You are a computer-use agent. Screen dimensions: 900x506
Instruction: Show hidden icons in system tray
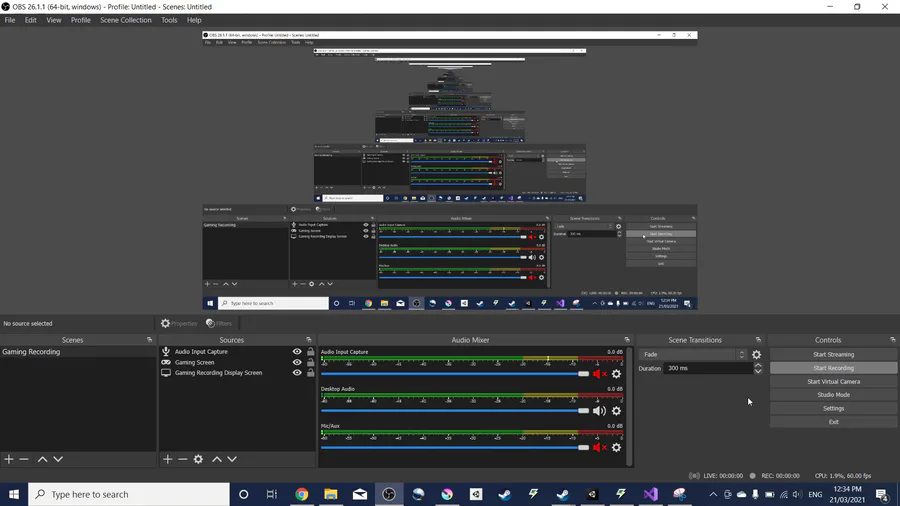[713, 494]
